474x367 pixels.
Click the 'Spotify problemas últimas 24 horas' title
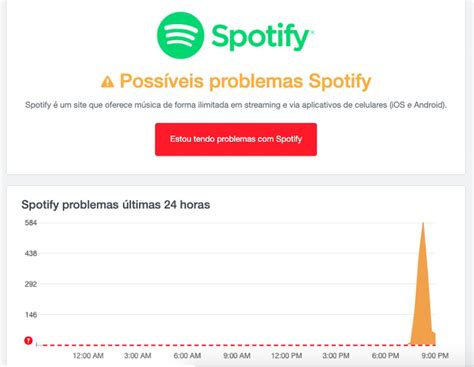[116, 204]
